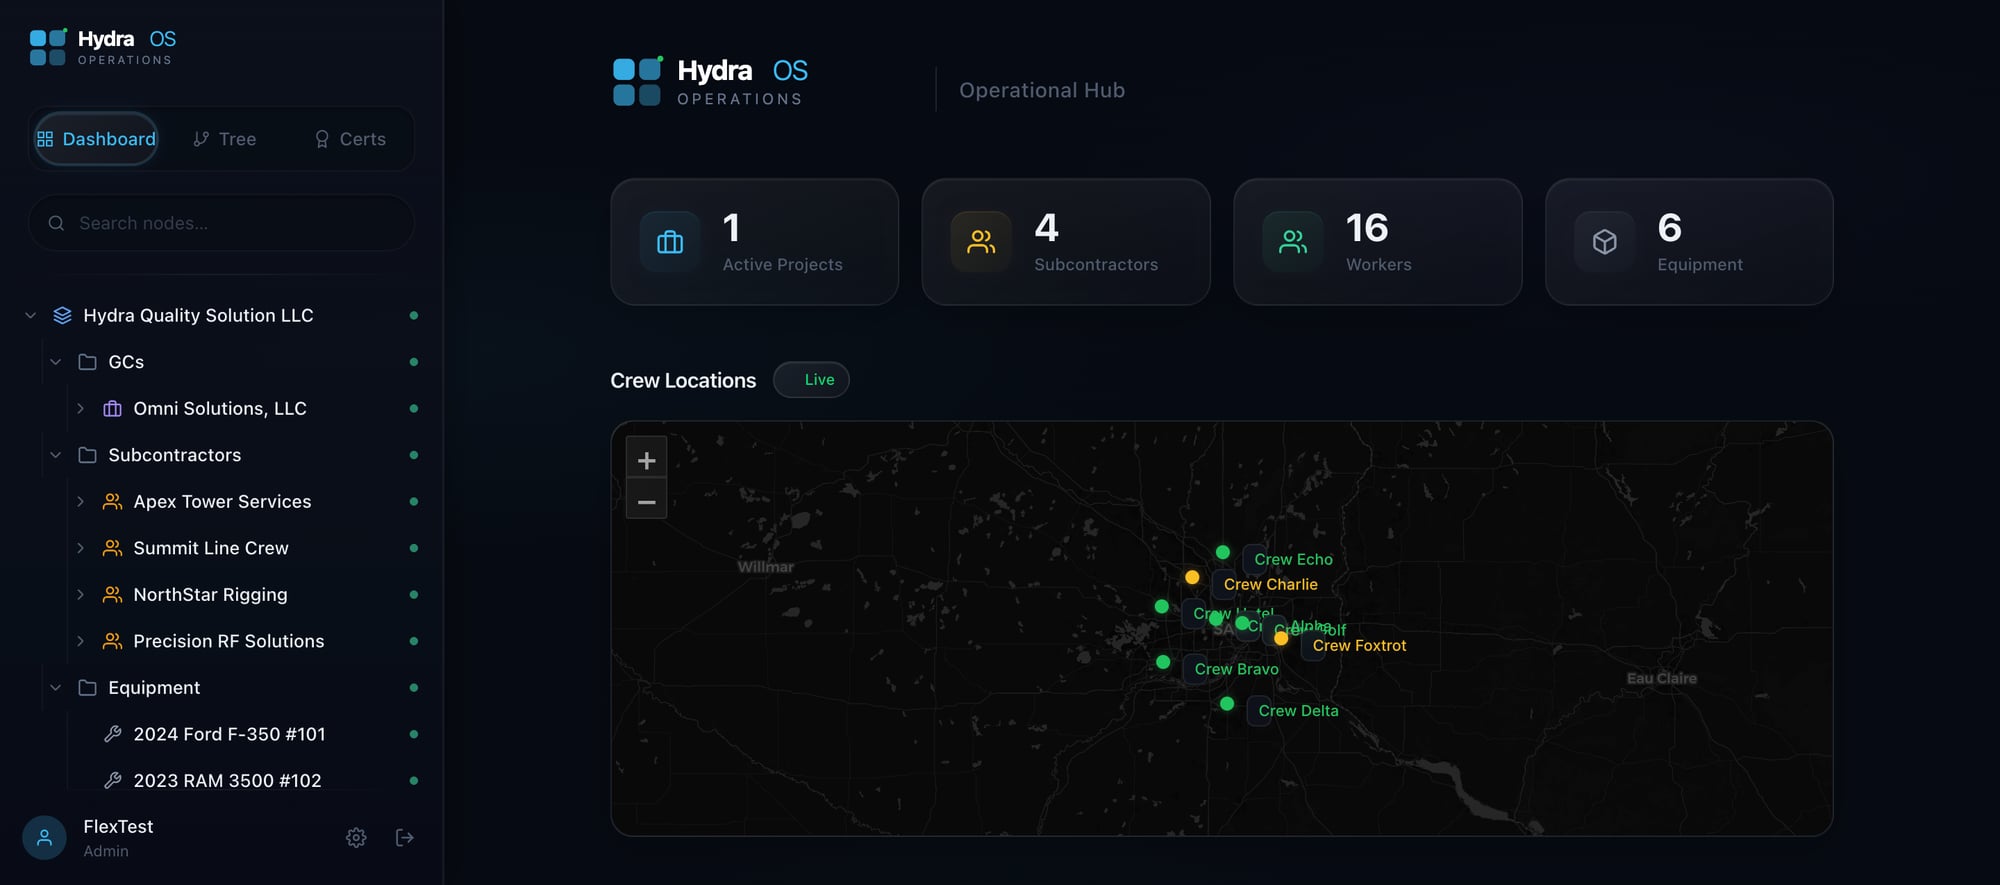Select the NorthStar Rigging label

click(x=210, y=595)
